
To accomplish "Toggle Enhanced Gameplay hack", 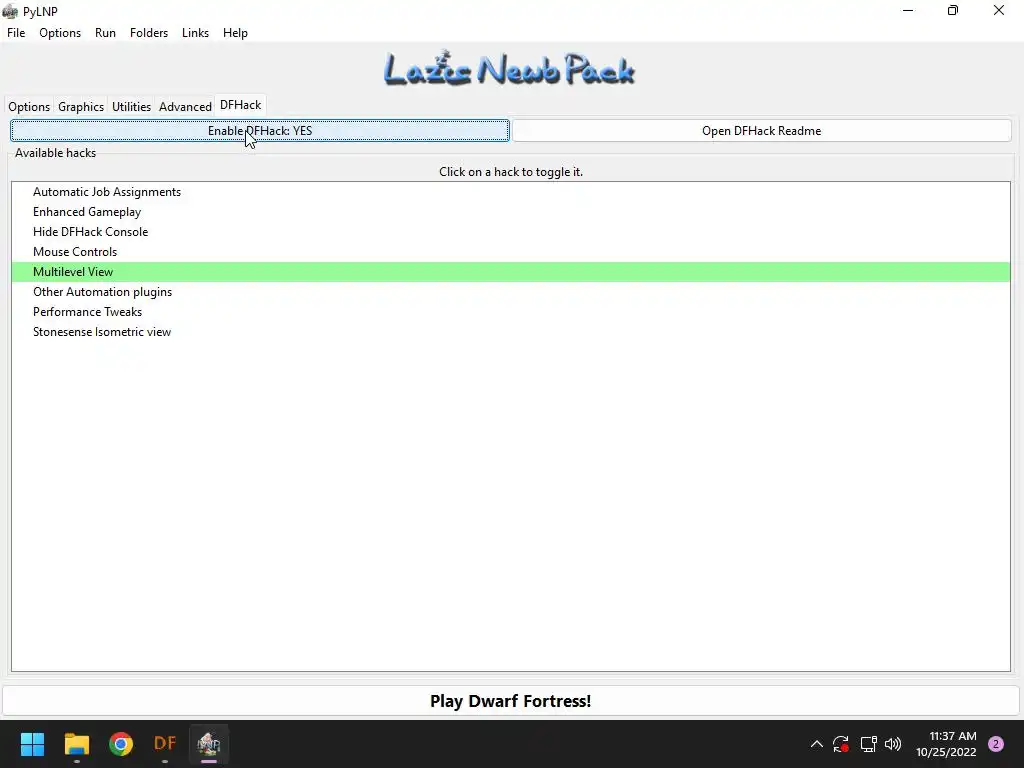I will 511,212.
